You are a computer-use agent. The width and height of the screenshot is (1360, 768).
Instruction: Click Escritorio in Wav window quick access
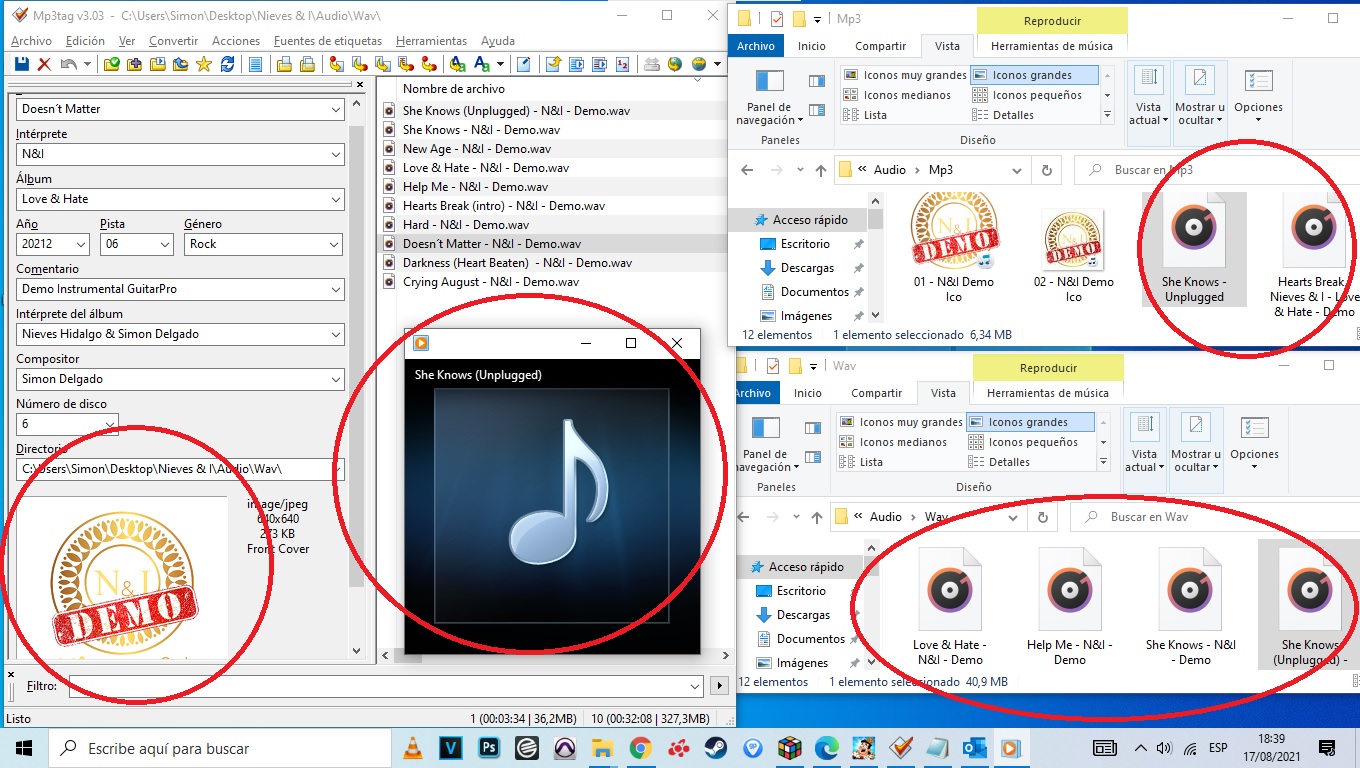(x=801, y=591)
